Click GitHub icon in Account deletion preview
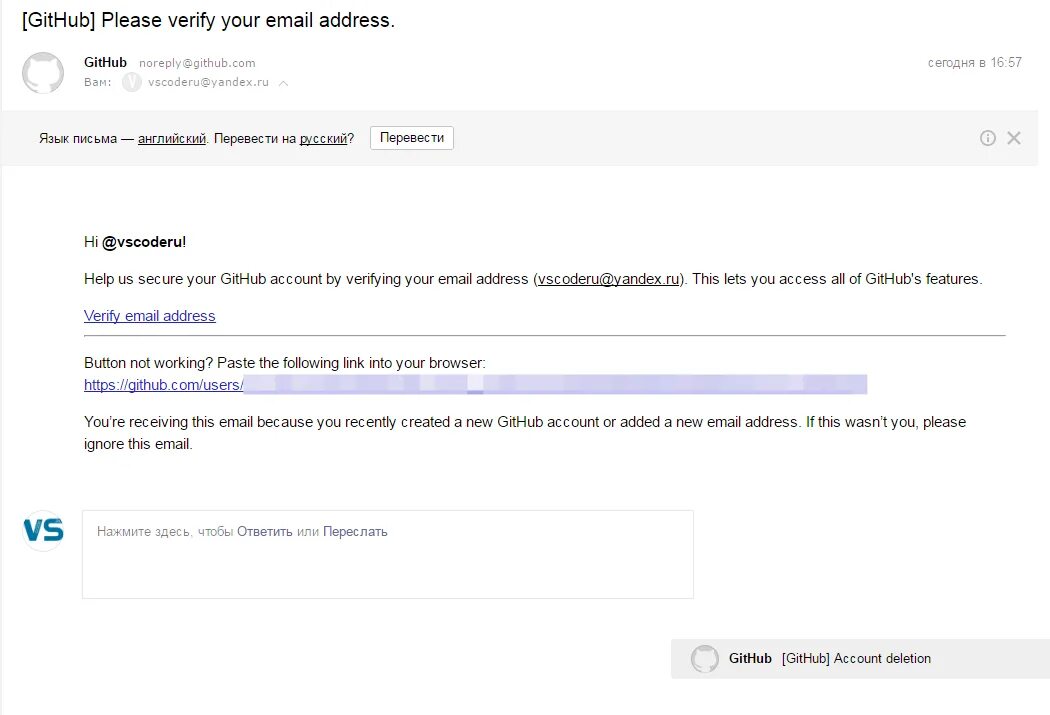Viewport: 1050px width, 715px height. (705, 658)
